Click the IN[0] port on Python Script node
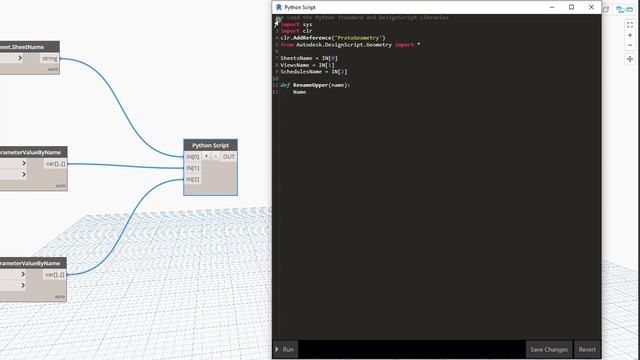The image size is (640, 360). pos(193,157)
